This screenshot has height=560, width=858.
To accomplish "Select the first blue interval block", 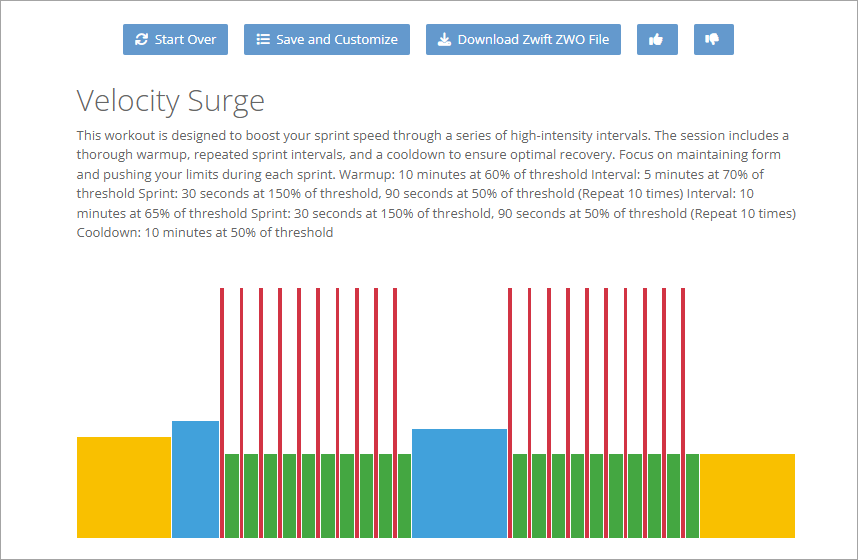I will click(195, 479).
